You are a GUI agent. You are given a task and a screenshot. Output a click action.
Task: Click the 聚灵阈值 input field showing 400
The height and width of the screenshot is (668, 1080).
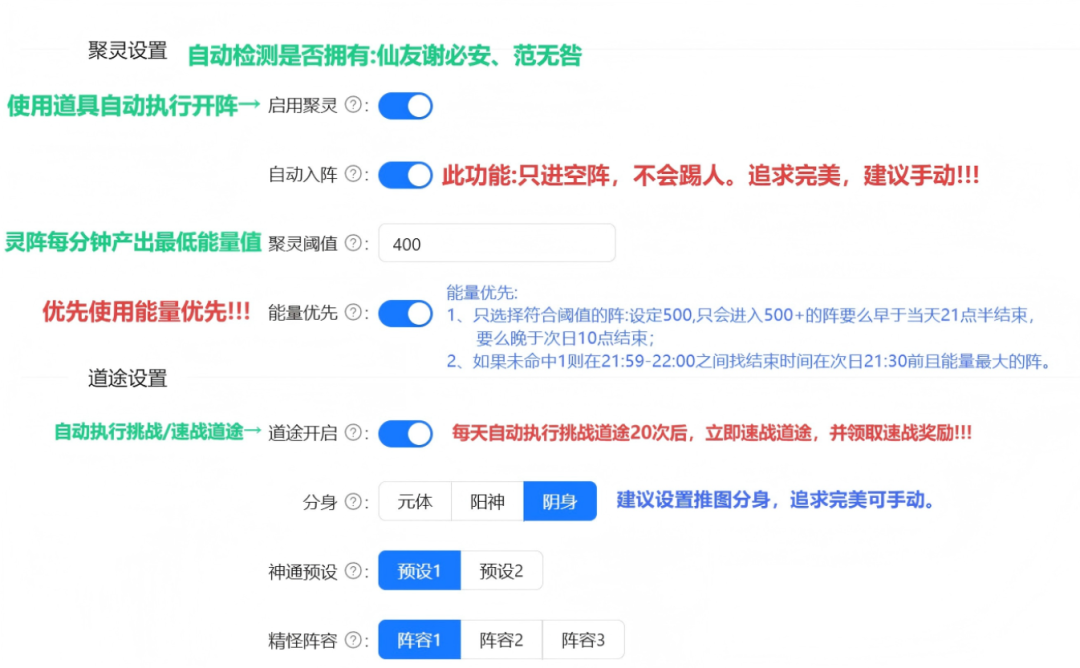497,243
